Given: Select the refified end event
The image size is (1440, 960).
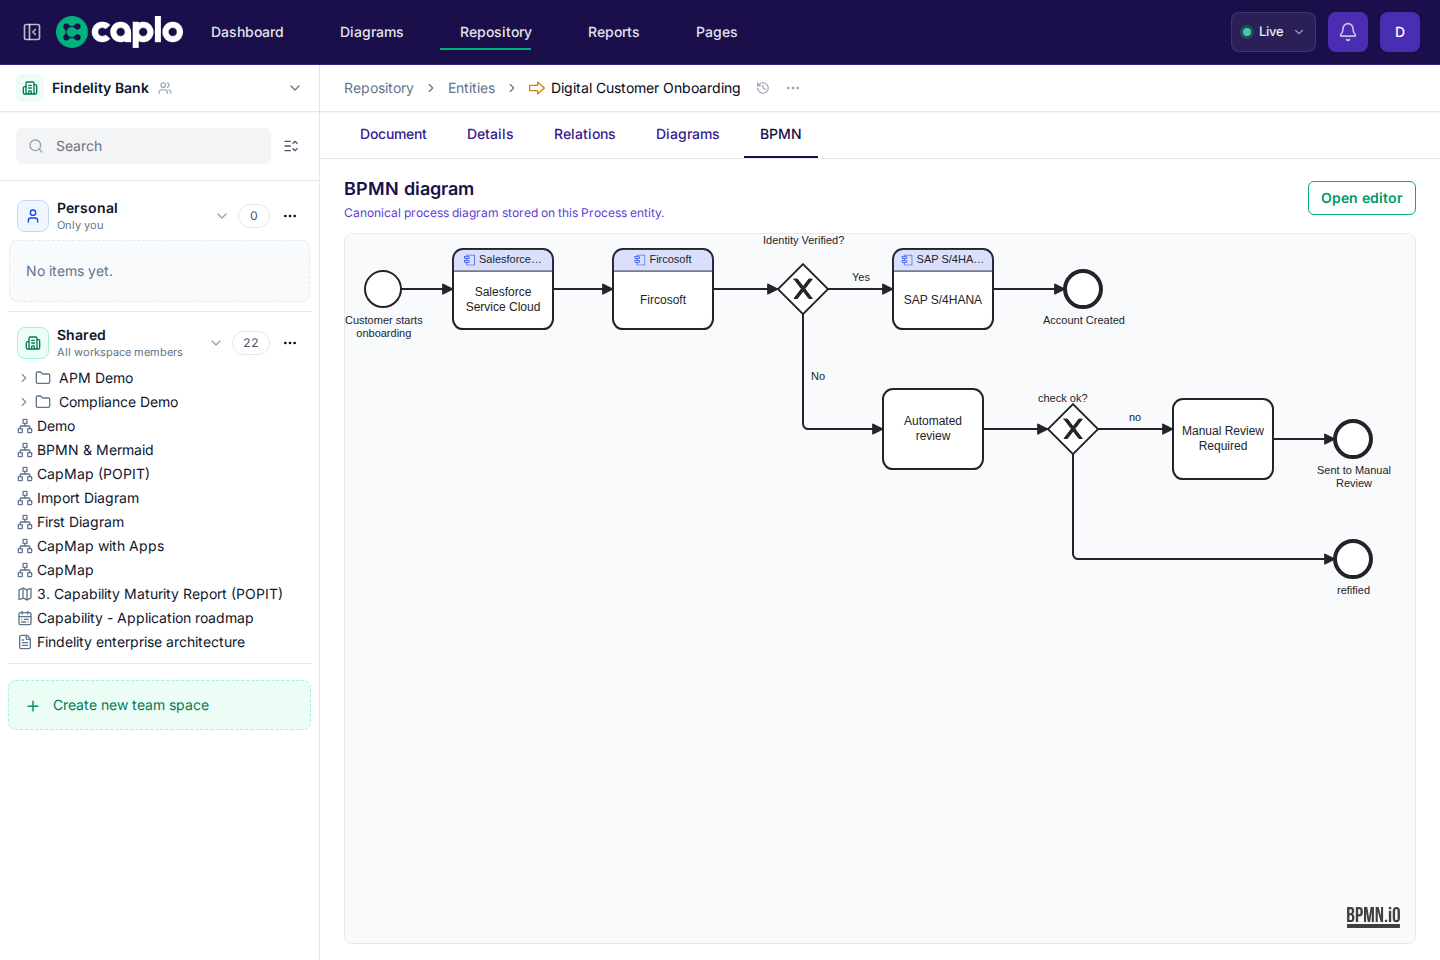Looking at the screenshot, I should (1353, 559).
